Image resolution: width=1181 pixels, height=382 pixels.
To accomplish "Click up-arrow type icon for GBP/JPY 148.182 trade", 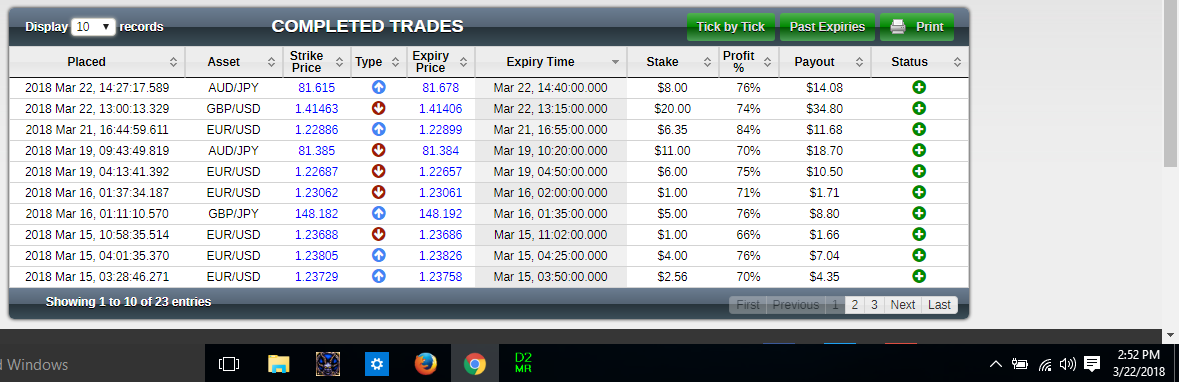I will (379, 213).
